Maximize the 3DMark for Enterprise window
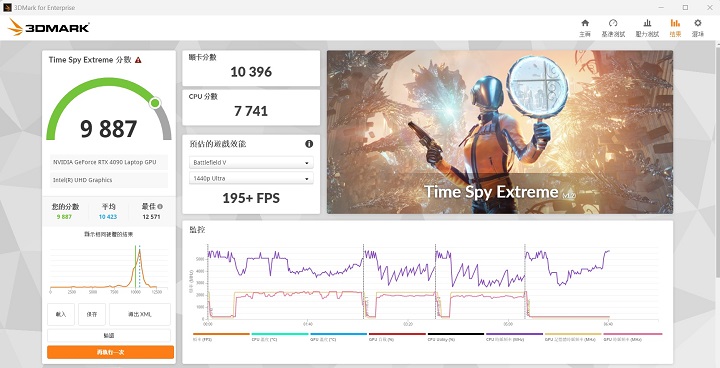This screenshot has height=368, width=720. (685, 7)
